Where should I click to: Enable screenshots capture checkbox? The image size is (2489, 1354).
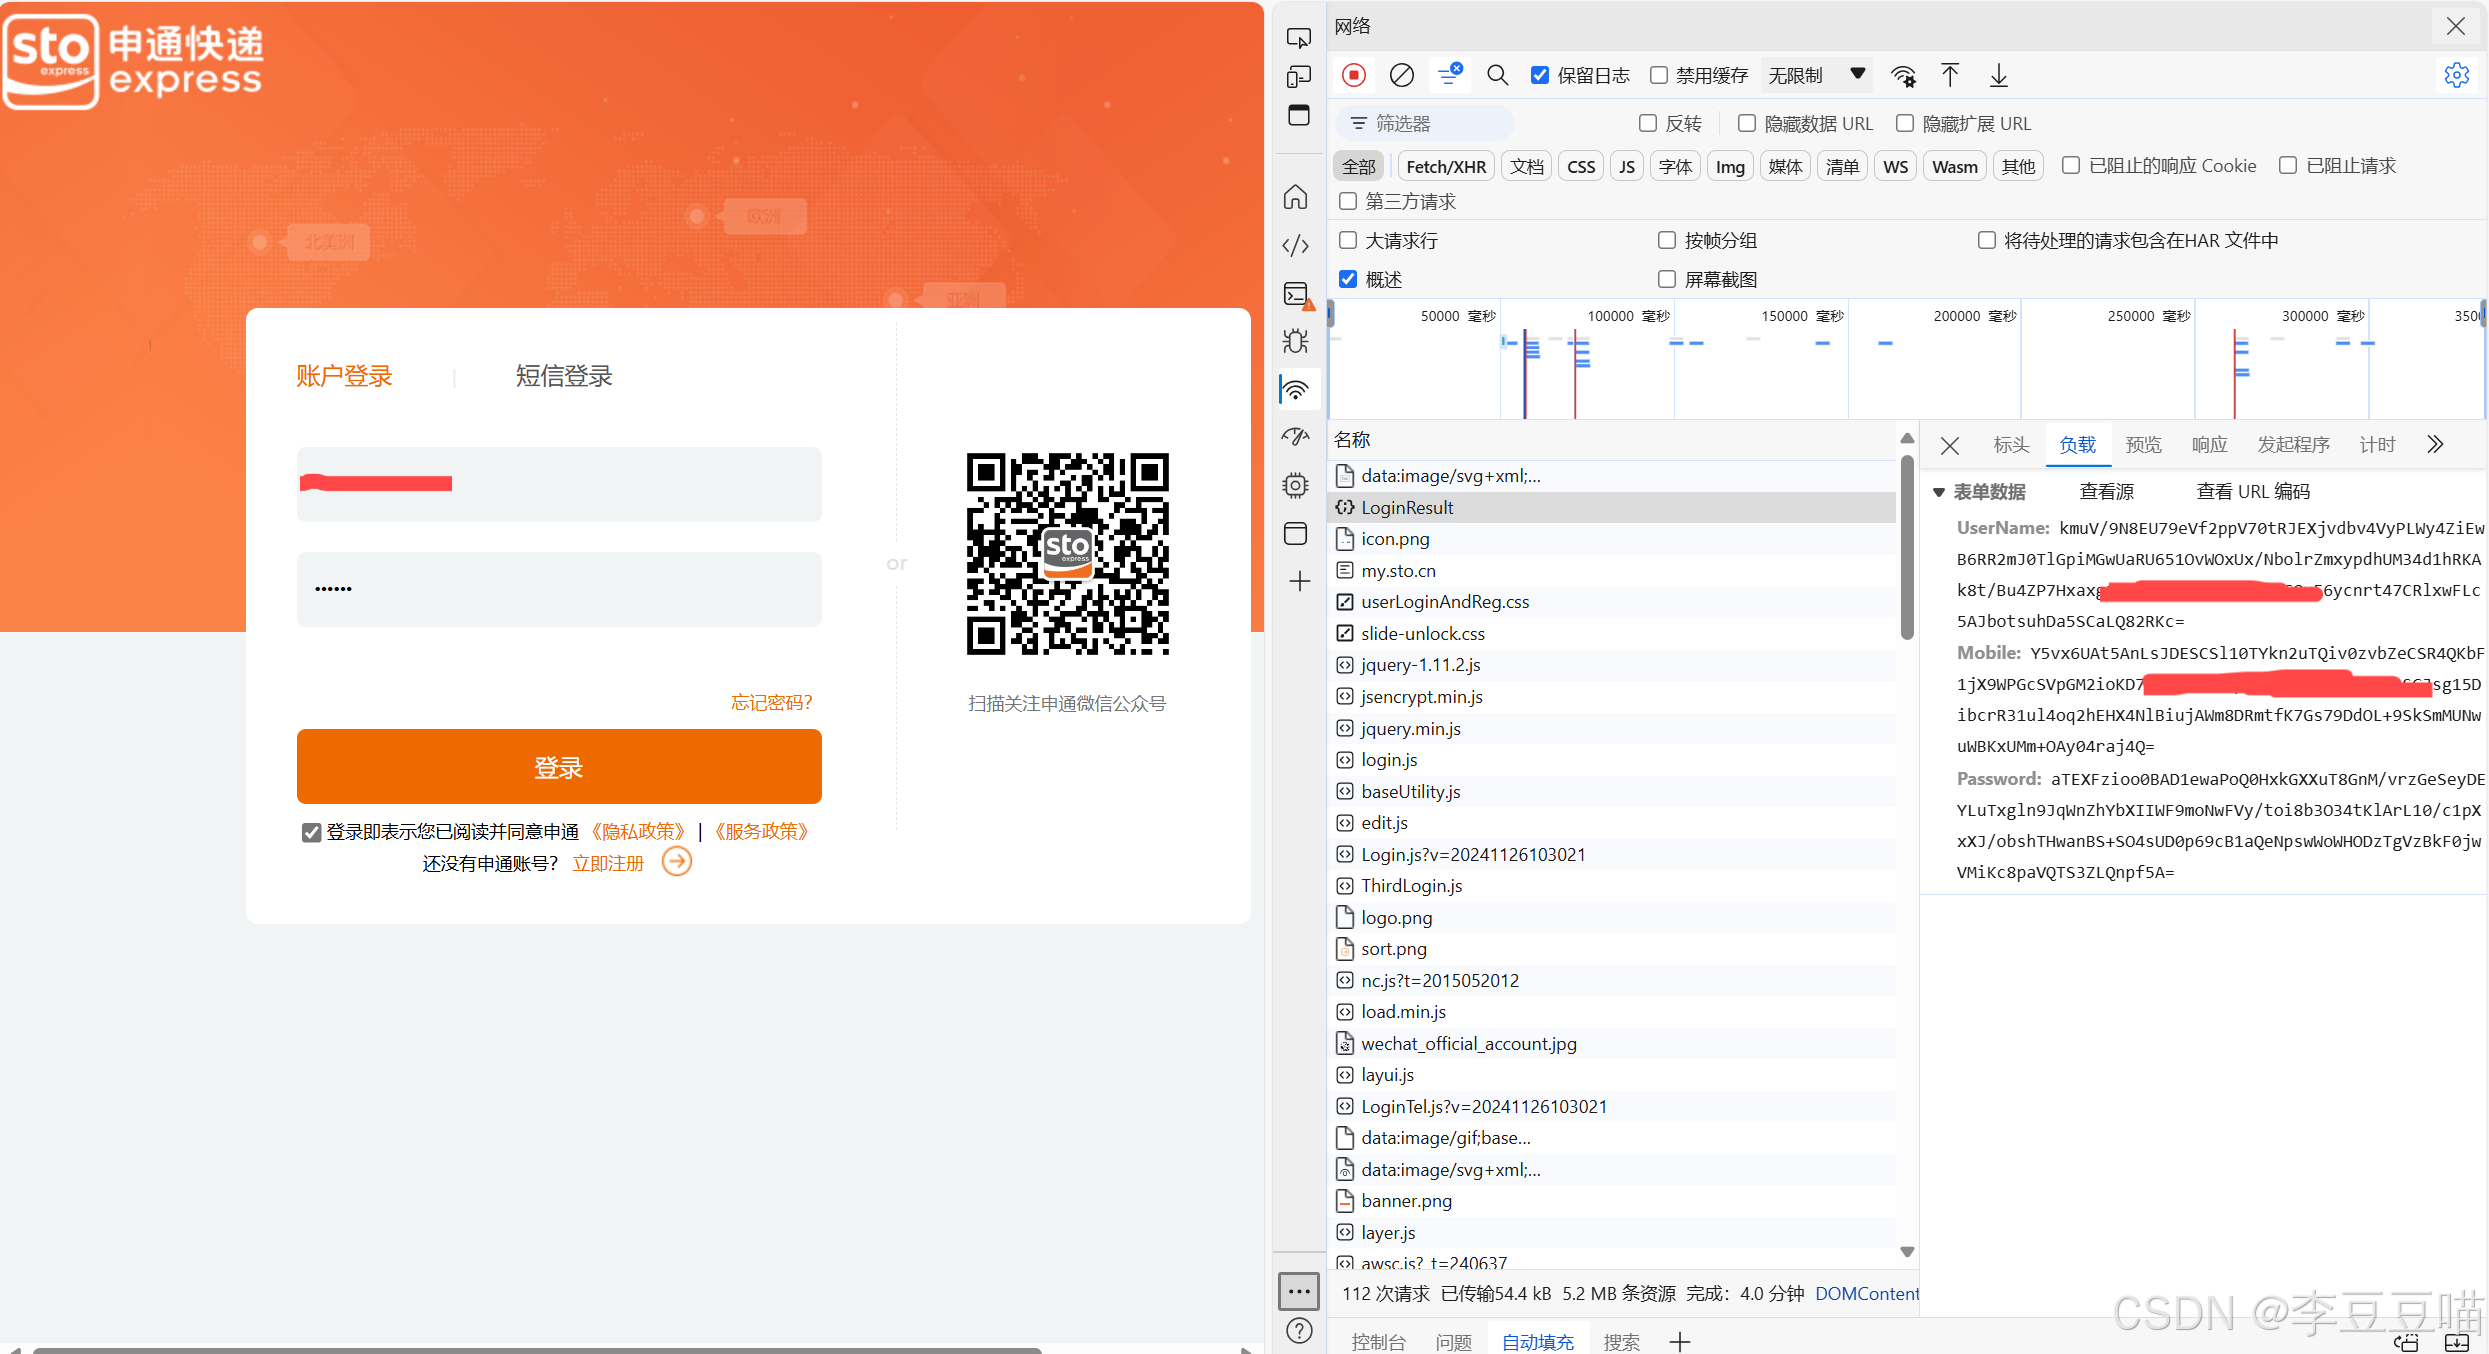coord(1667,279)
